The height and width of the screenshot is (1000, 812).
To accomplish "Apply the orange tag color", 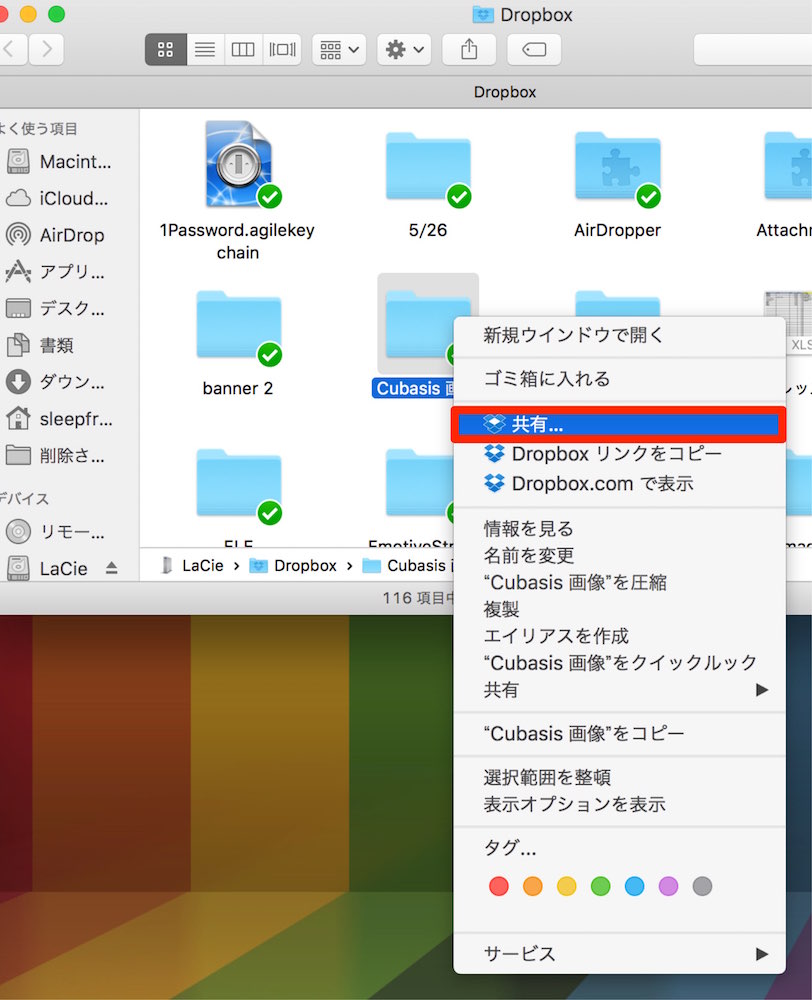I will click(533, 886).
